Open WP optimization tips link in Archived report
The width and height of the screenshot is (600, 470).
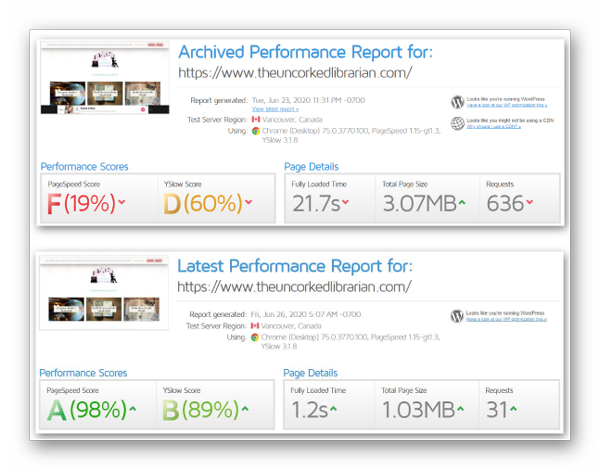tap(507, 105)
